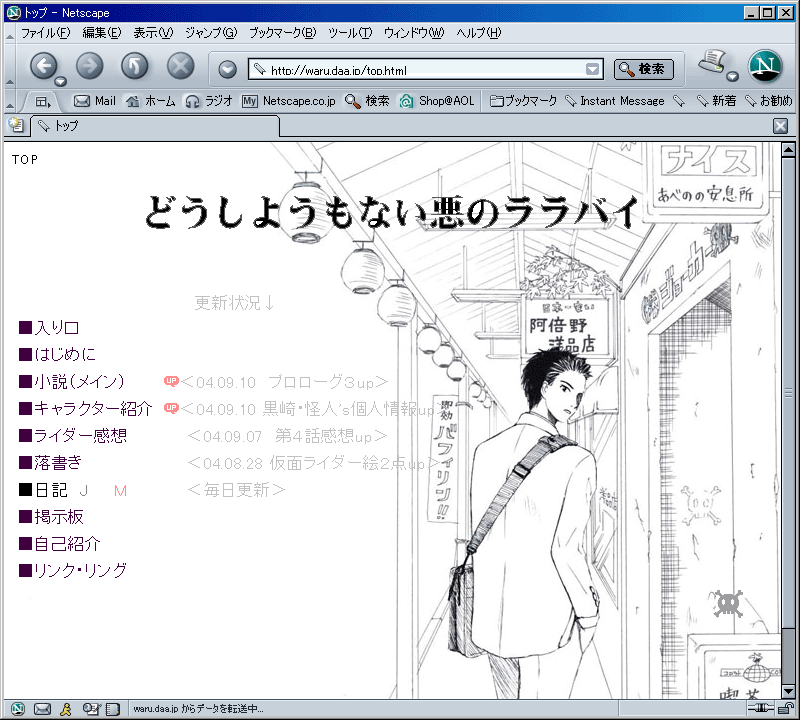Click the 検索 search button
This screenshot has height=720, width=800.
[644, 69]
